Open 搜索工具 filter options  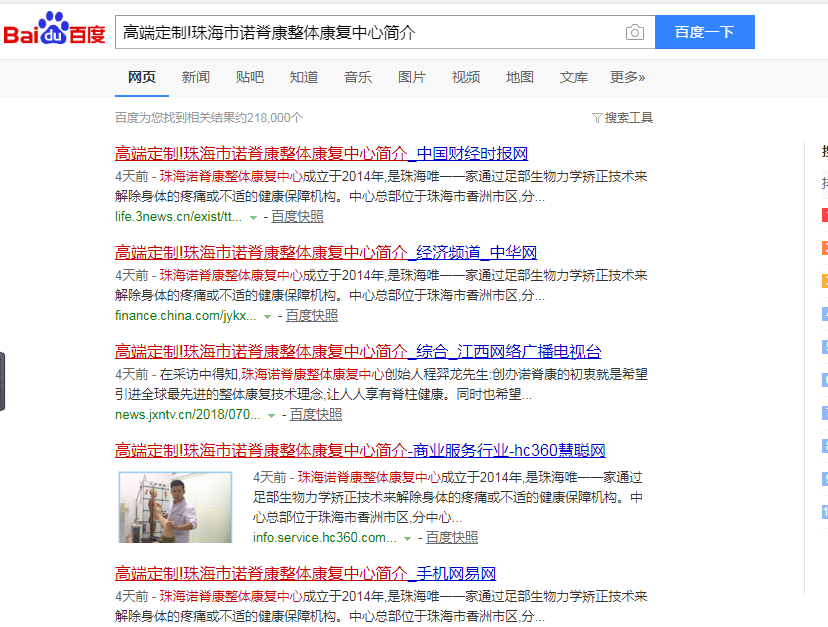(x=623, y=117)
